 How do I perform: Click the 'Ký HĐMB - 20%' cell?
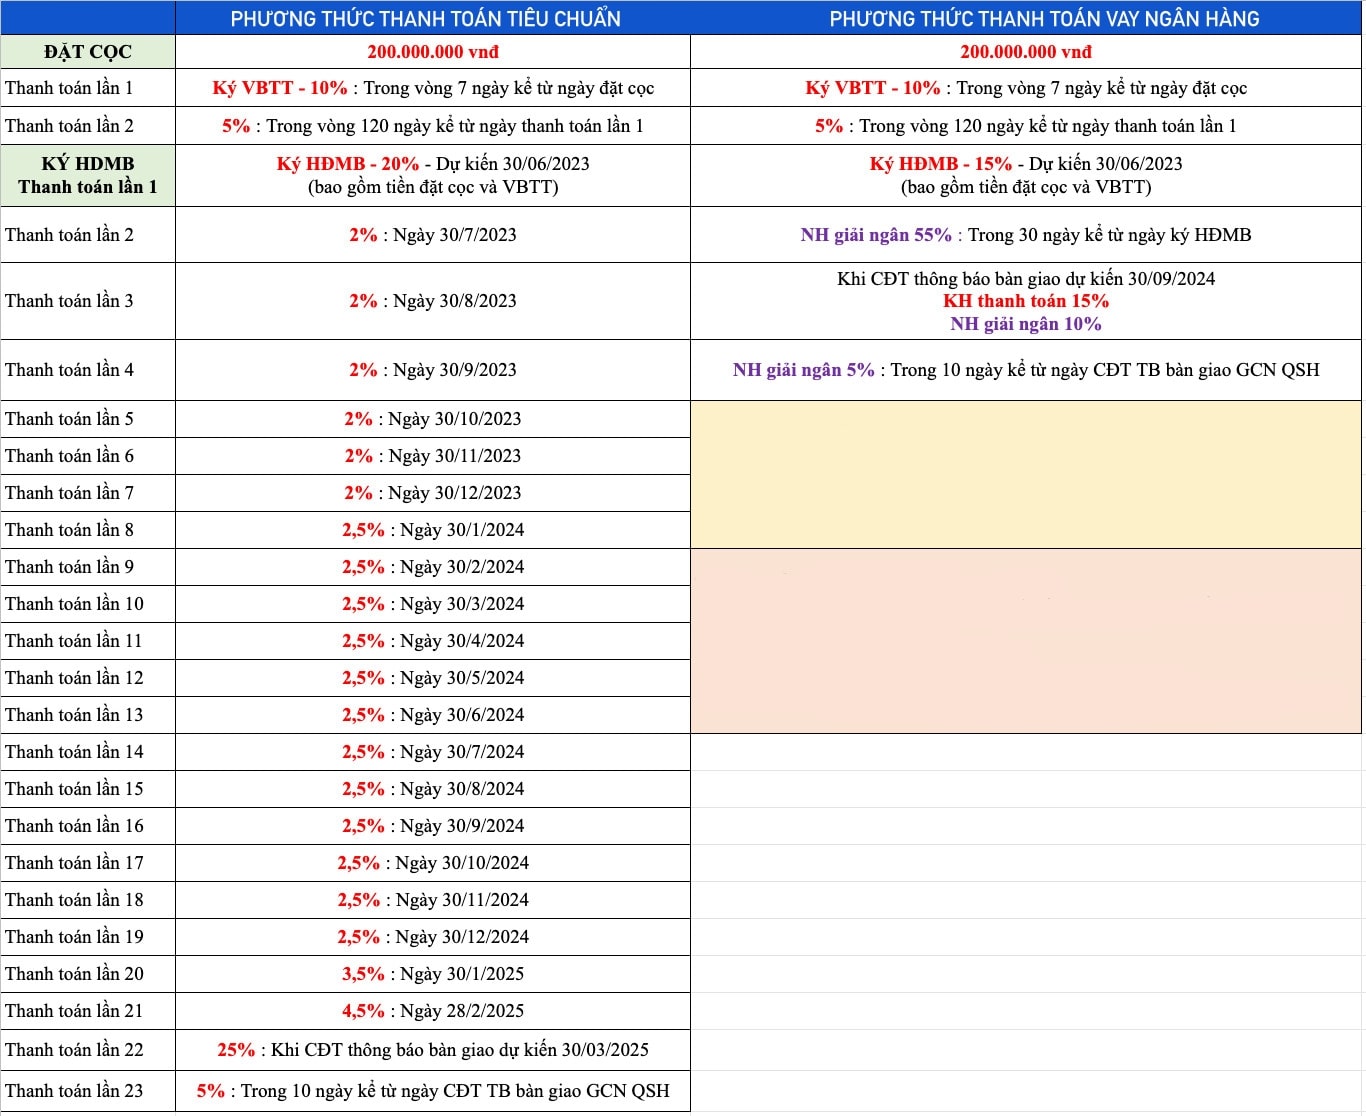point(432,175)
